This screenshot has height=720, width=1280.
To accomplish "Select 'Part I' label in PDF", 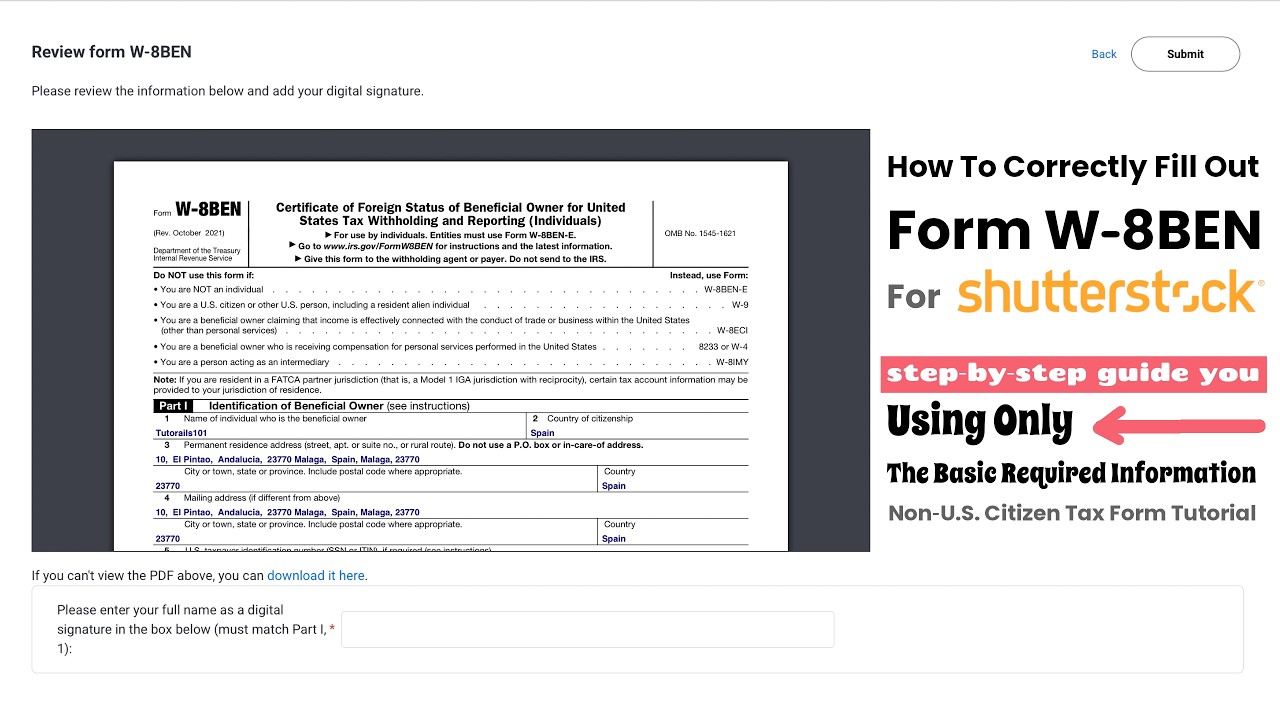I will tap(173, 406).
